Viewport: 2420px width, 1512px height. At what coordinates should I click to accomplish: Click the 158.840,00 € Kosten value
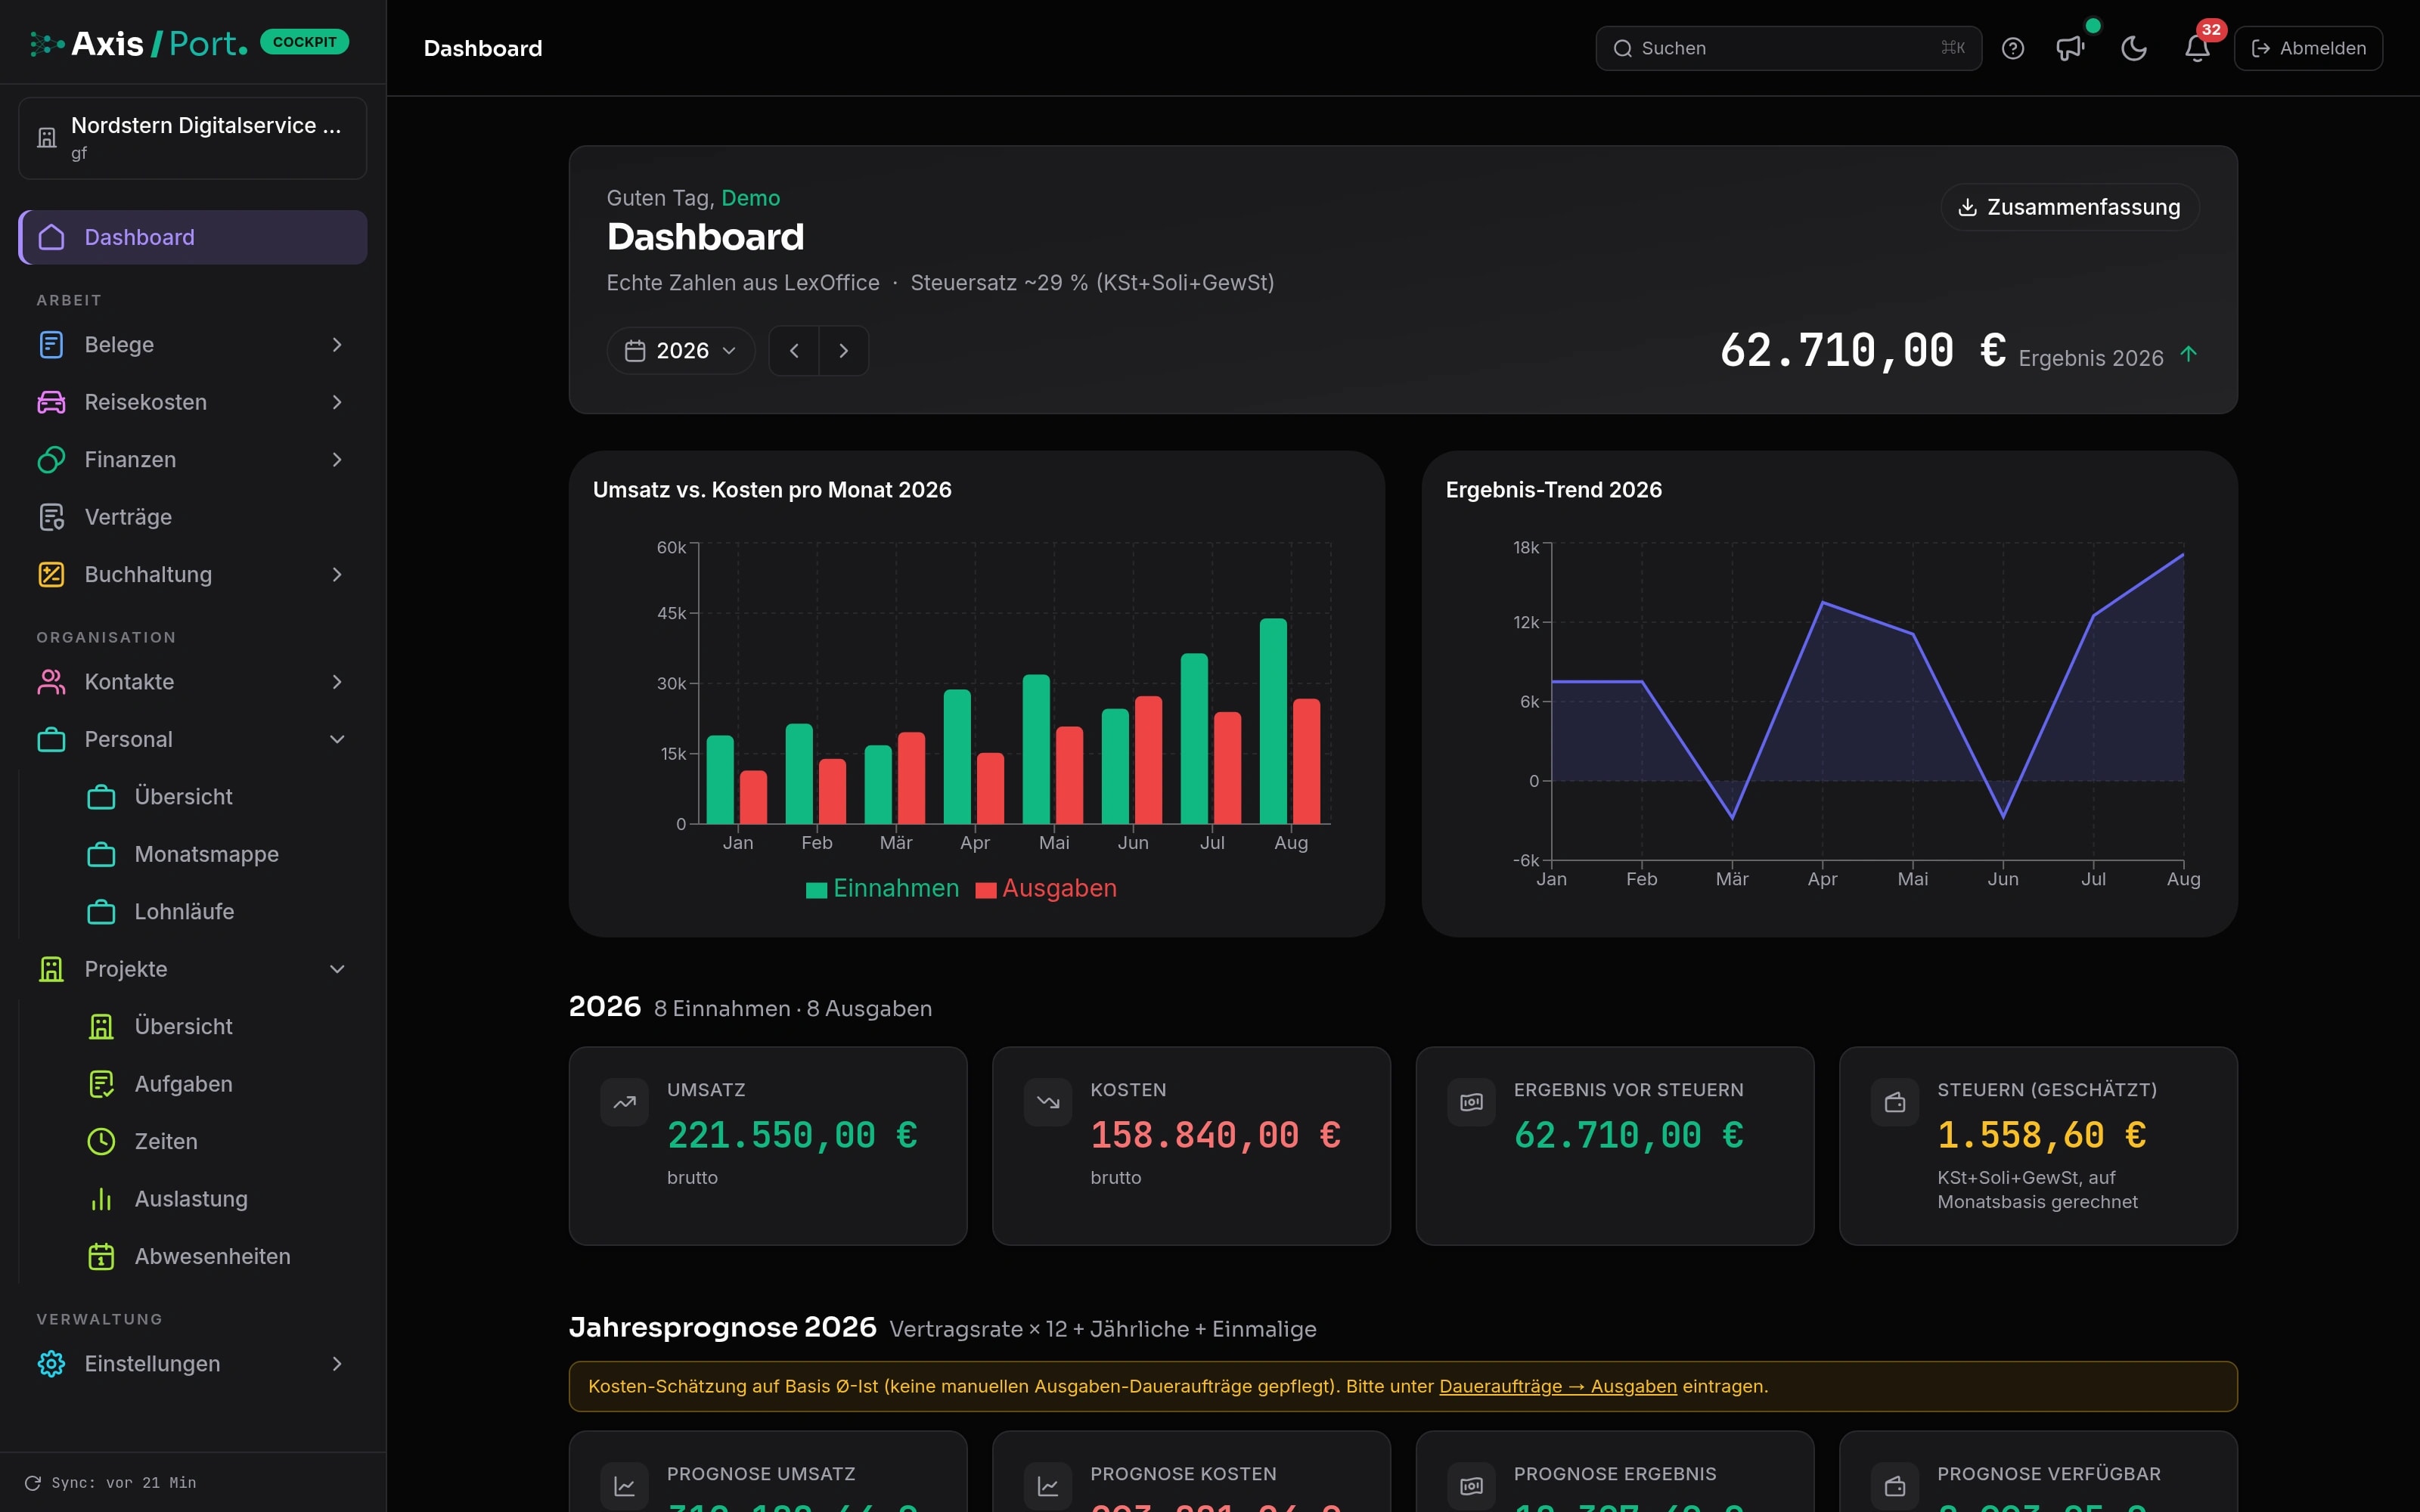[1215, 1136]
